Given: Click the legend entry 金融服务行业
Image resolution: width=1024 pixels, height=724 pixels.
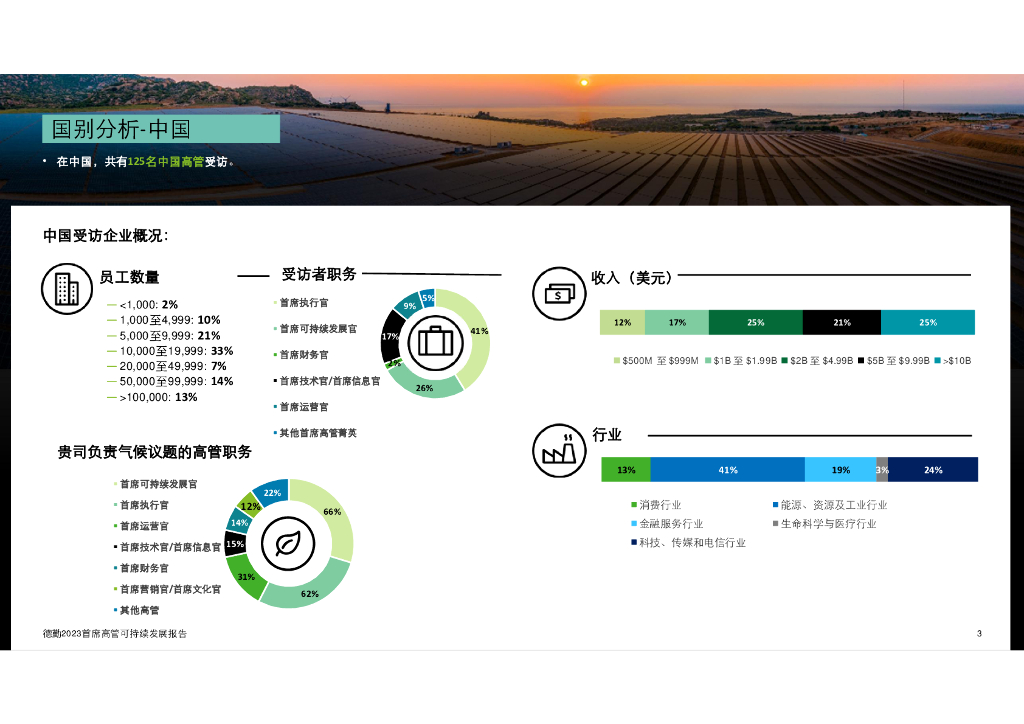Looking at the screenshot, I should (667, 524).
